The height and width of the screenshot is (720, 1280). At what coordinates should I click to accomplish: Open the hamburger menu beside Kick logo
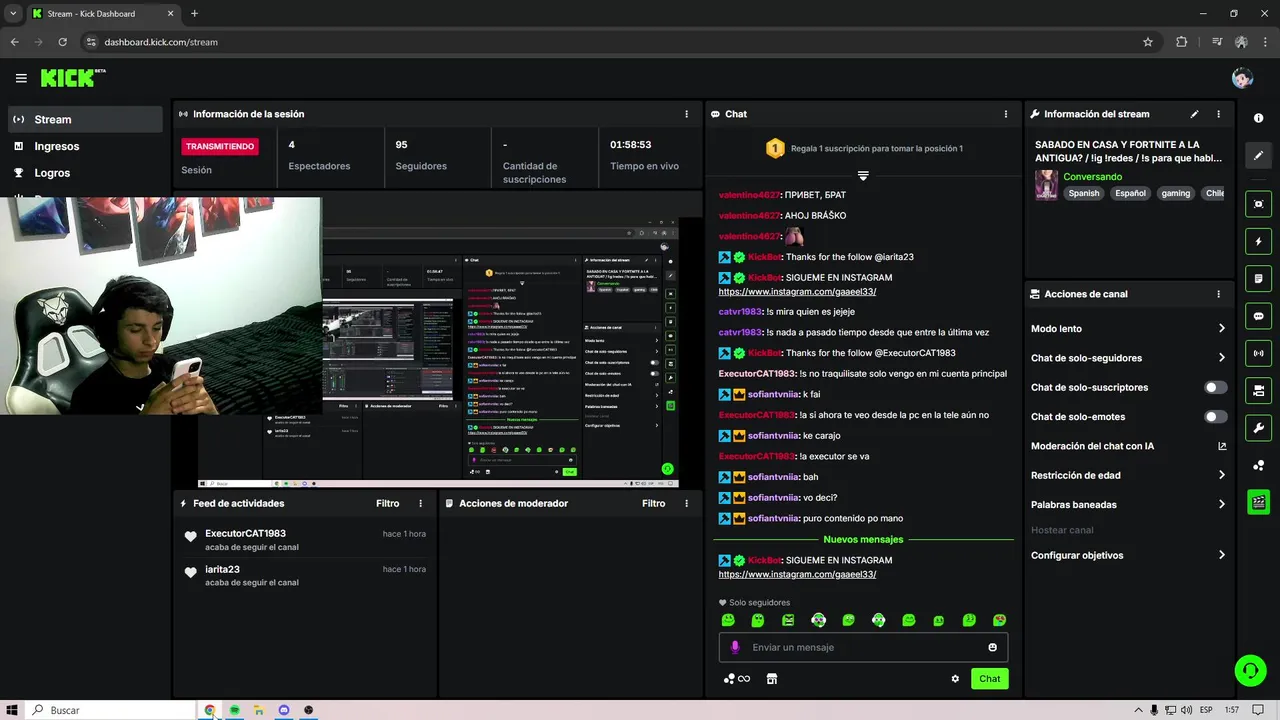click(x=21, y=78)
